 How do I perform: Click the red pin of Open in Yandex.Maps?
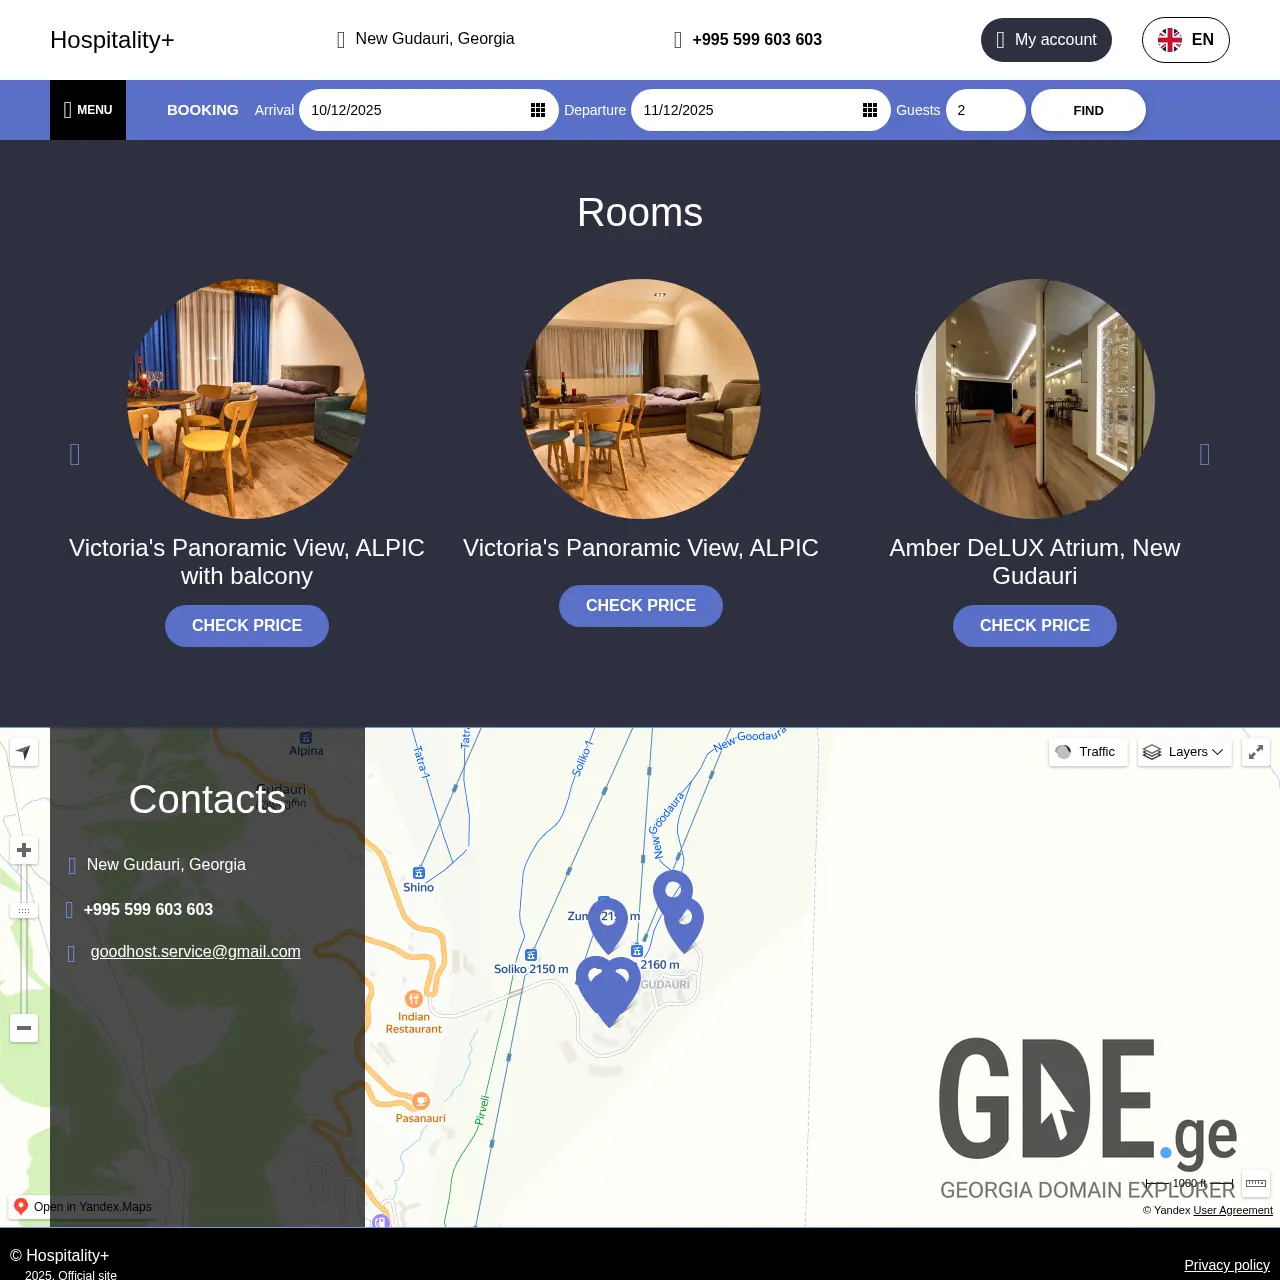point(20,1206)
